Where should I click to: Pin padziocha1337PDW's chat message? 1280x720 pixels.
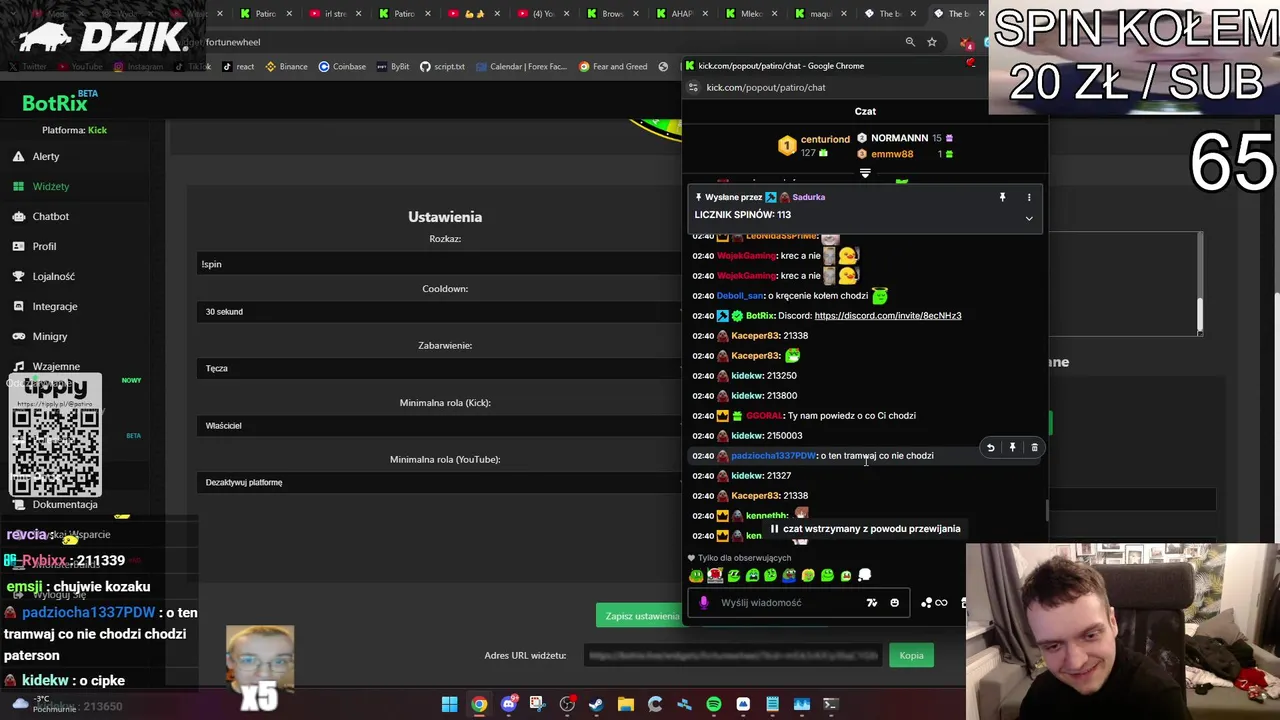tap(1012, 448)
